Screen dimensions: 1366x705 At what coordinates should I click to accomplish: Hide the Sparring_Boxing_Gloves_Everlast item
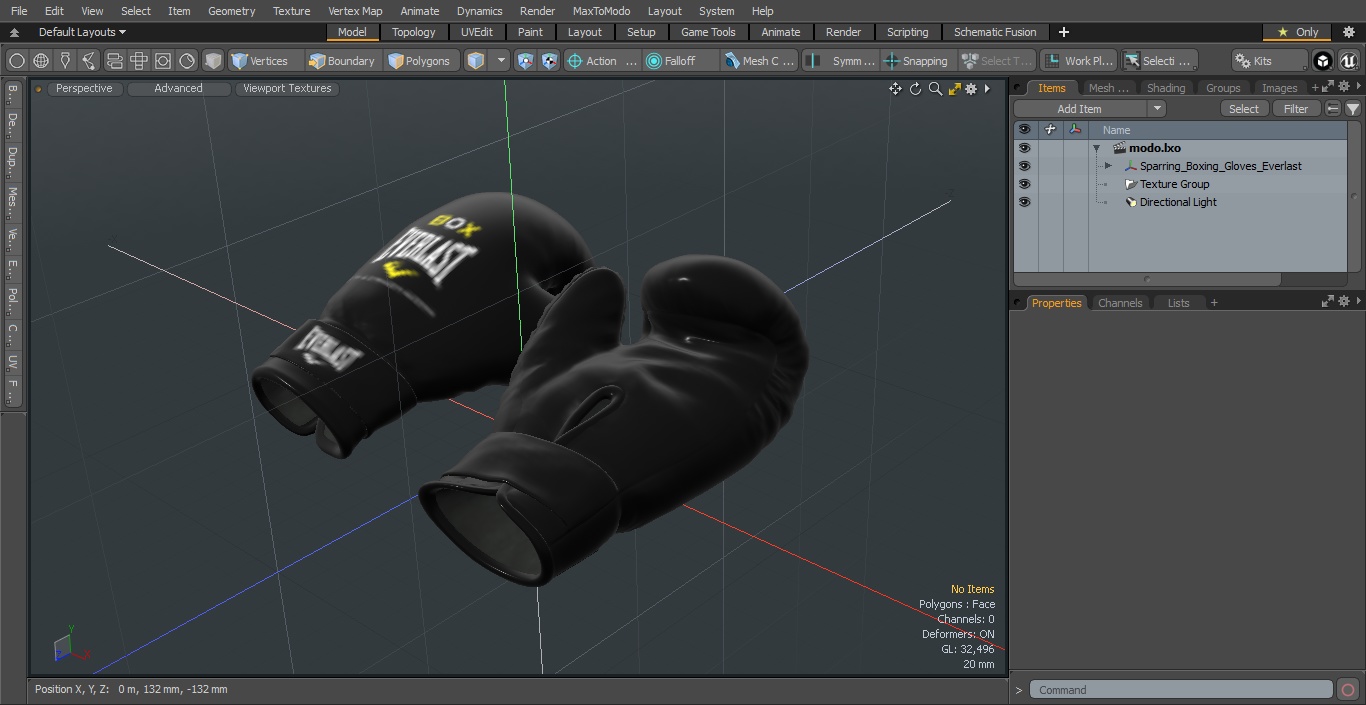pos(1024,166)
